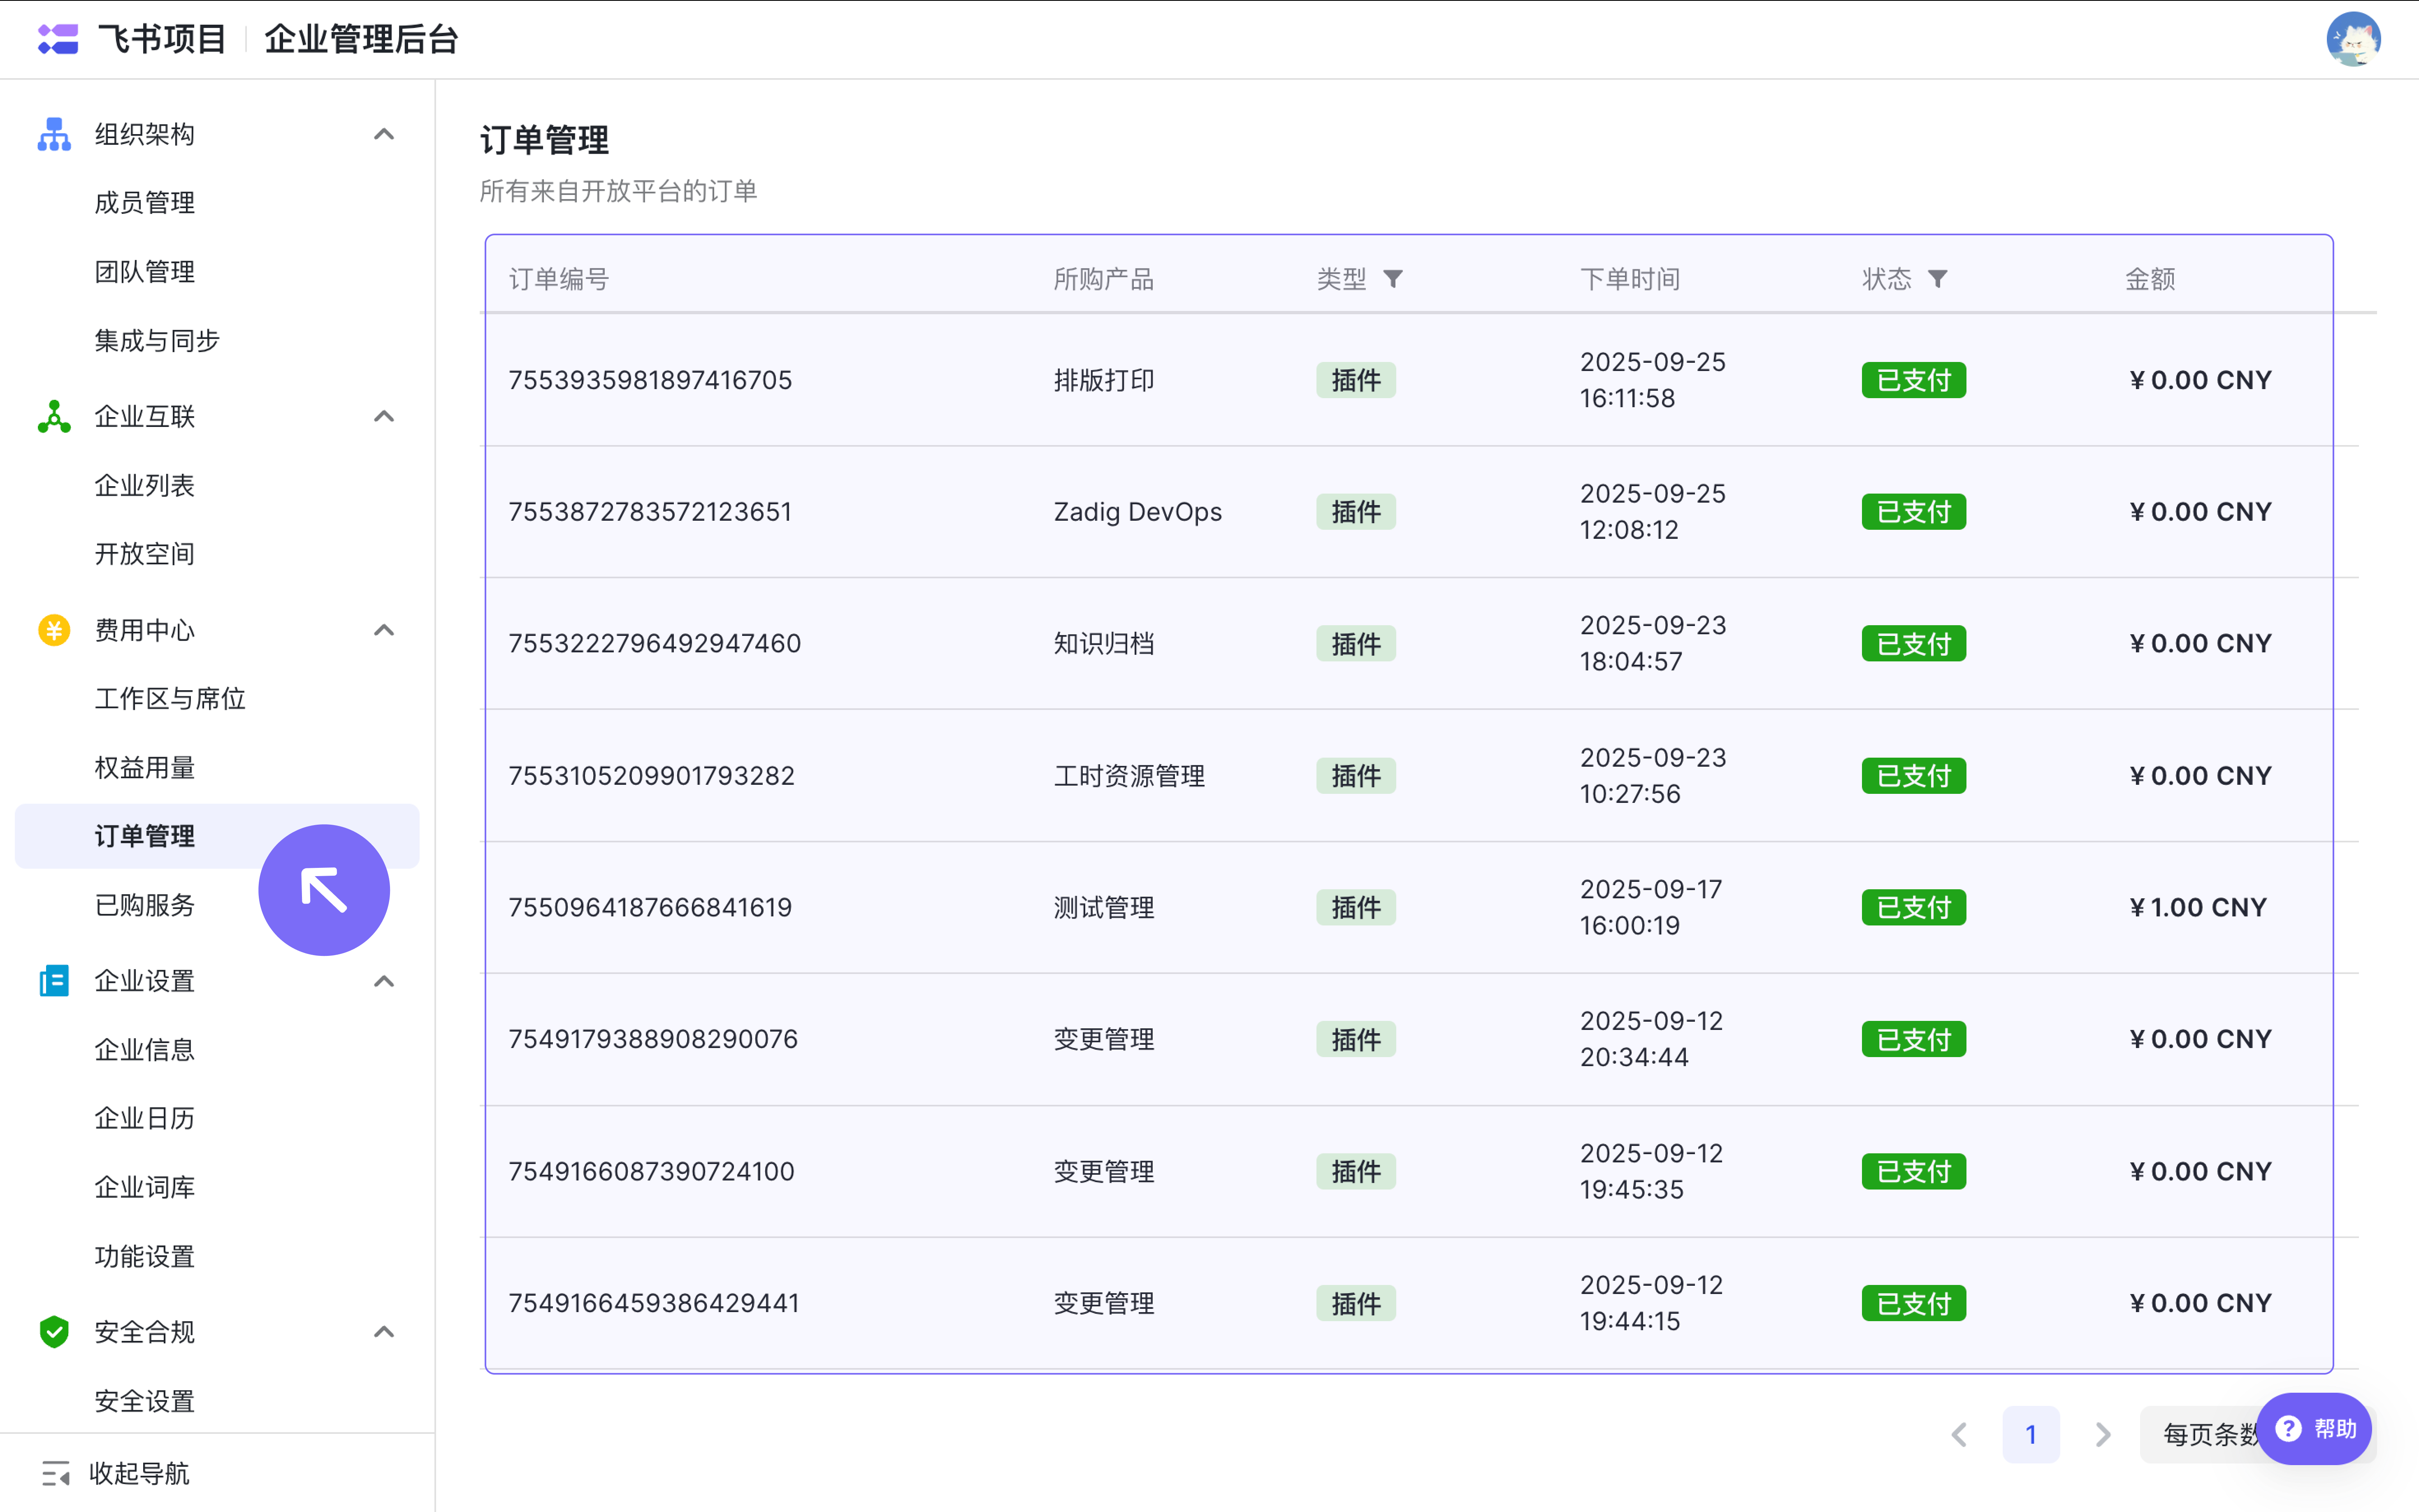Viewport: 2419px width, 1512px height.
Task: Click the 费用中心 yuan coin icon
Action: tap(54, 630)
